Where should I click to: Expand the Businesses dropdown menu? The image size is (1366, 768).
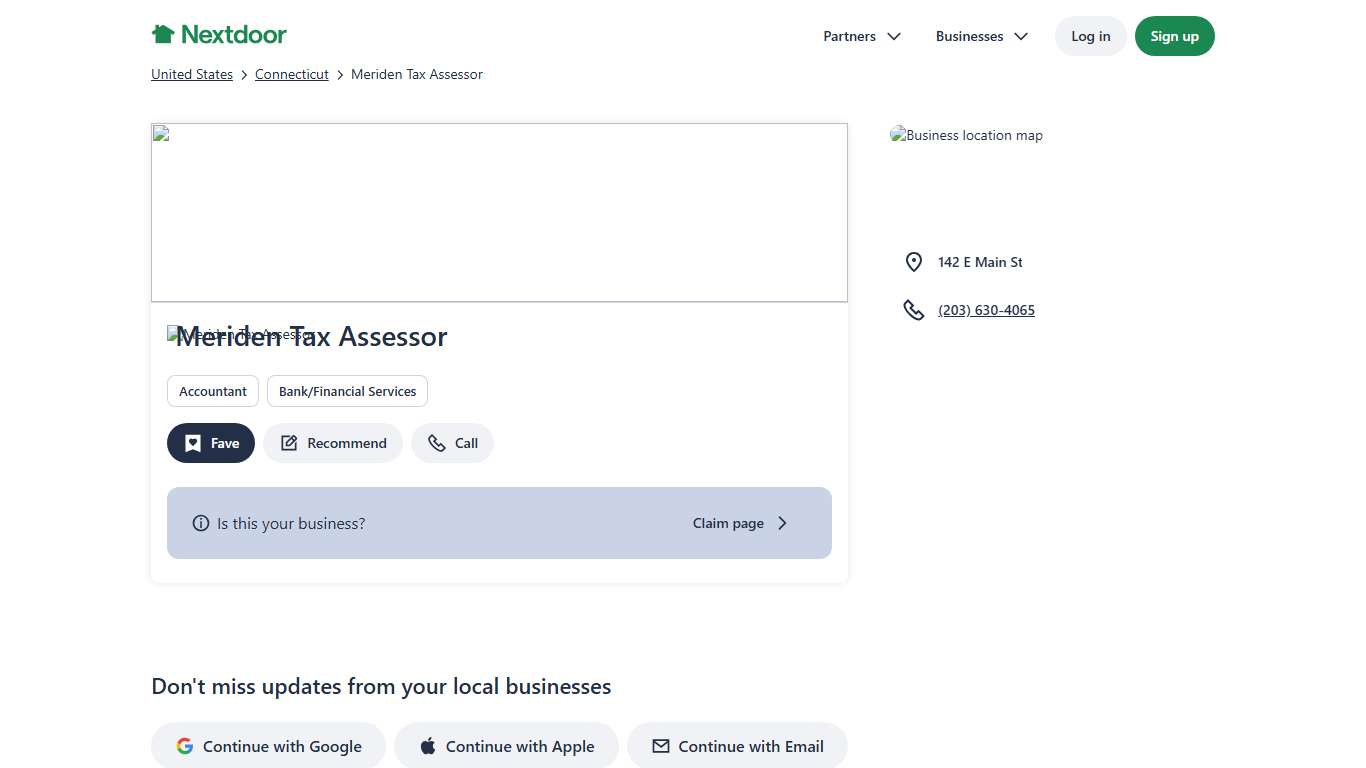(x=981, y=36)
